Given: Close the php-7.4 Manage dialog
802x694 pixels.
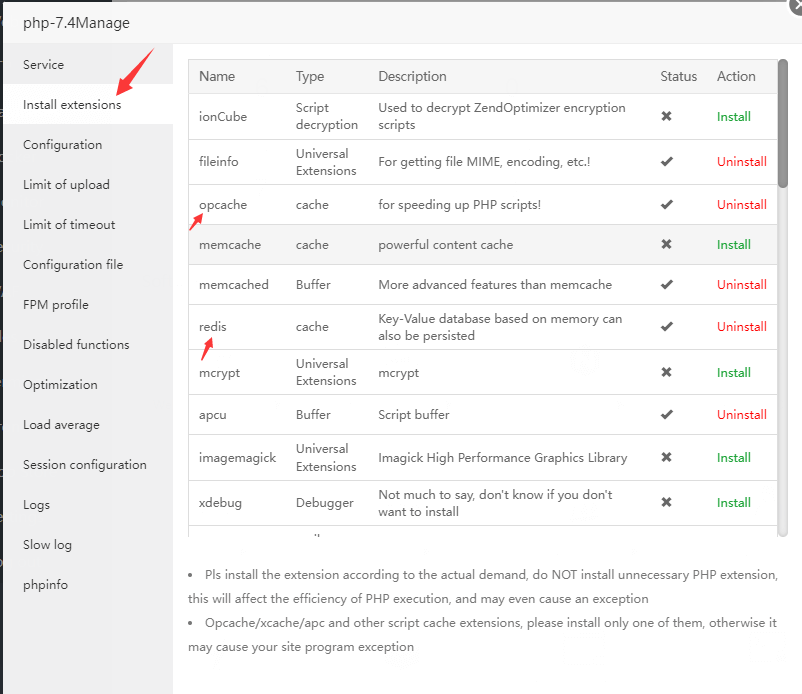Looking at the screenshot, I should click(x=796, y=6).
